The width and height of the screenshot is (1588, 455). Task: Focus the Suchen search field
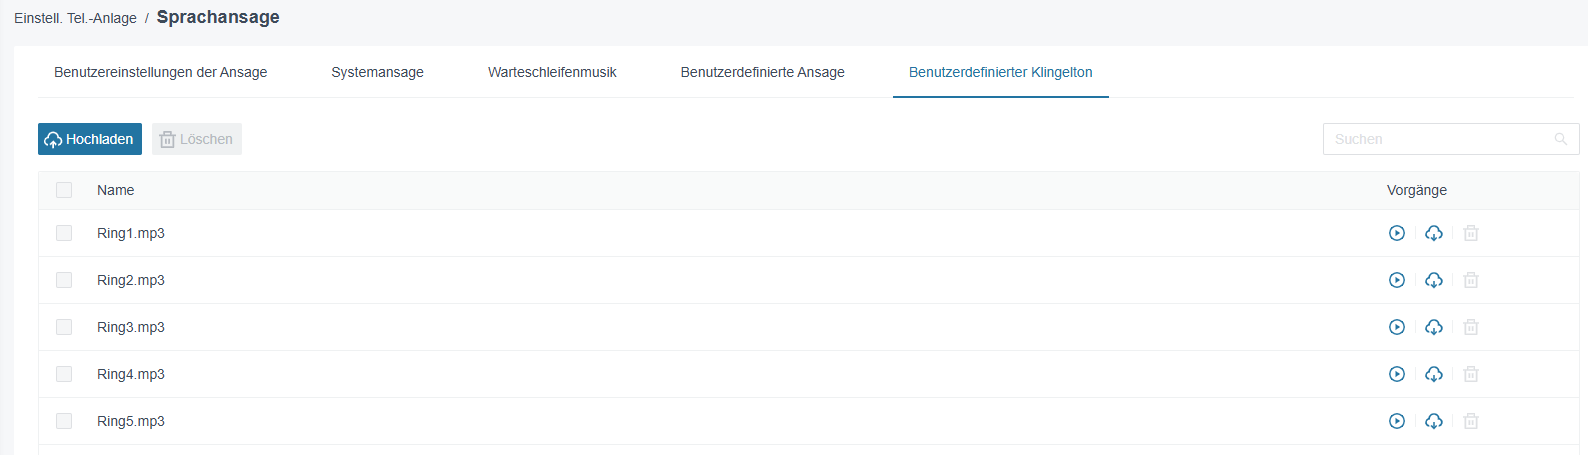point(1451,139)
